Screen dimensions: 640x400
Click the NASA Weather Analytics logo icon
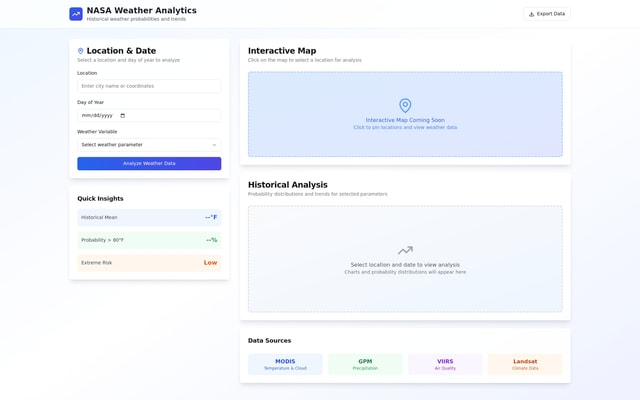(76, 14)
